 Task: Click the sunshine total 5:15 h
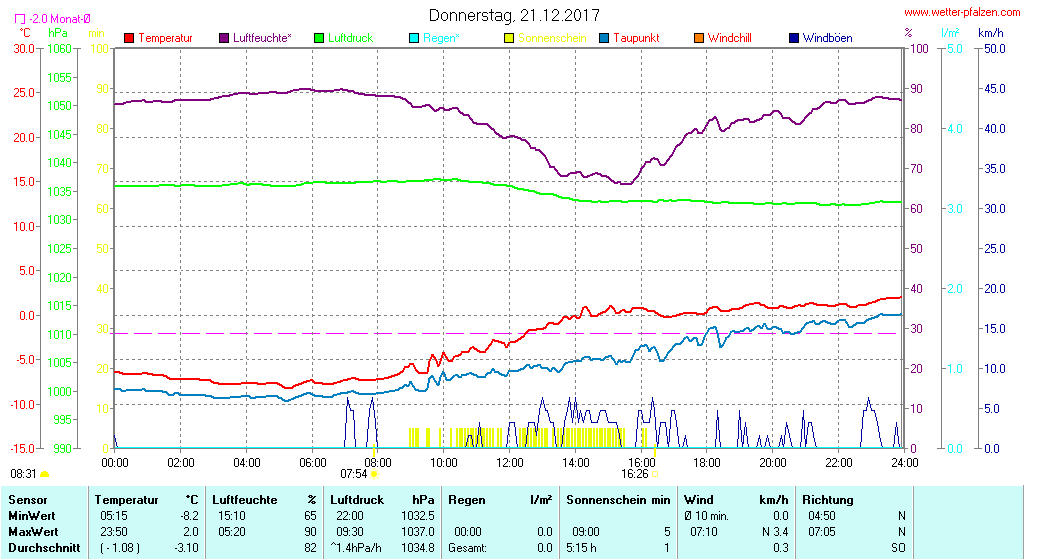tap(581, 548)
